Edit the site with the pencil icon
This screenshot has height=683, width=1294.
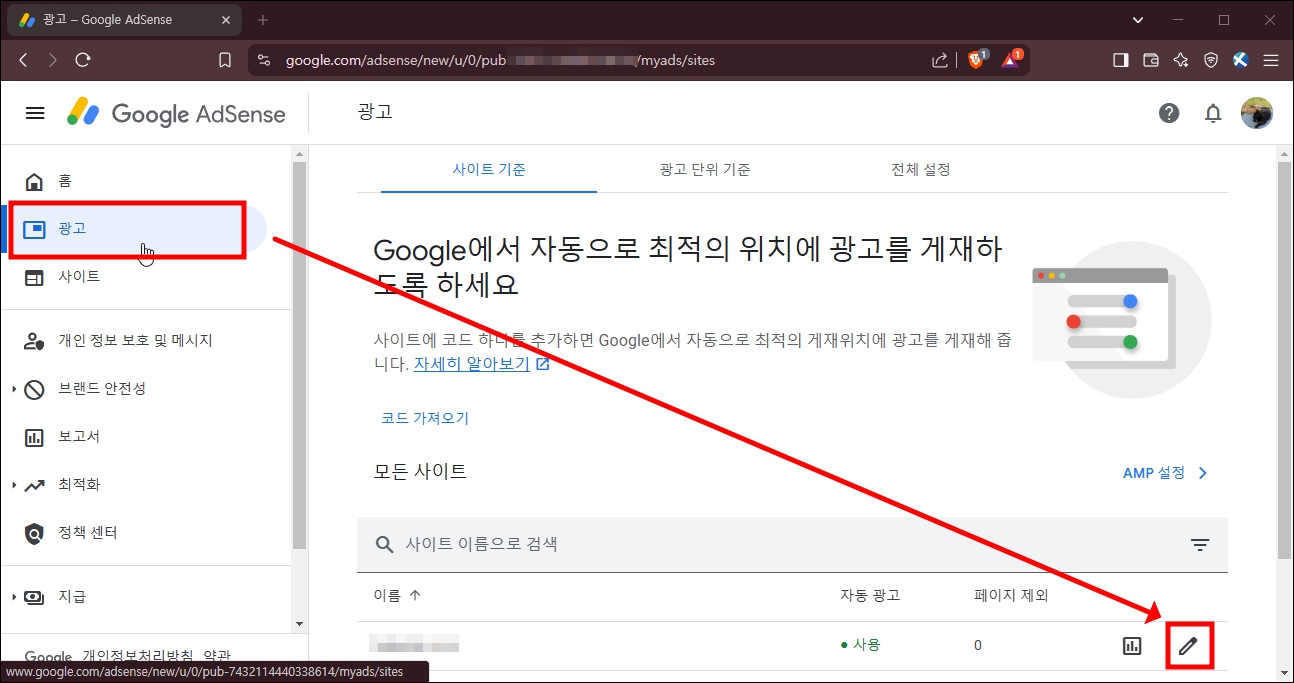pyautogui.click(x=1189, y=645)
